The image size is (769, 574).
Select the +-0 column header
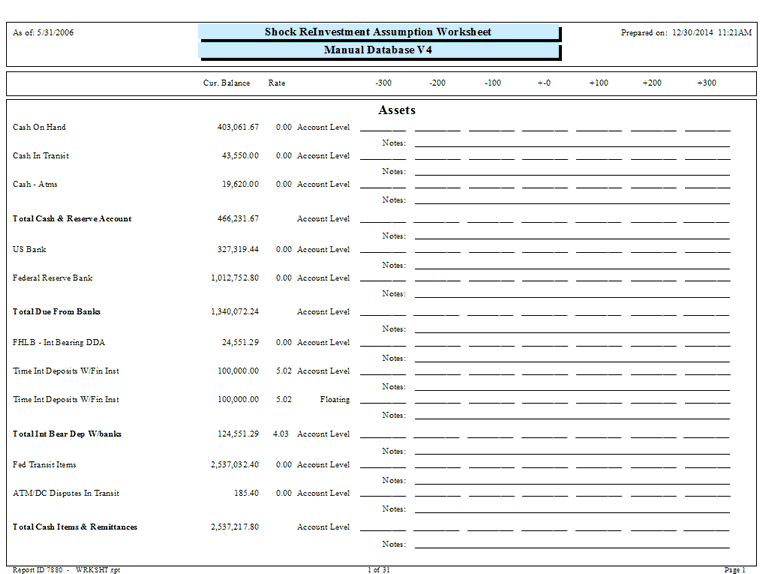coord(544,83)
